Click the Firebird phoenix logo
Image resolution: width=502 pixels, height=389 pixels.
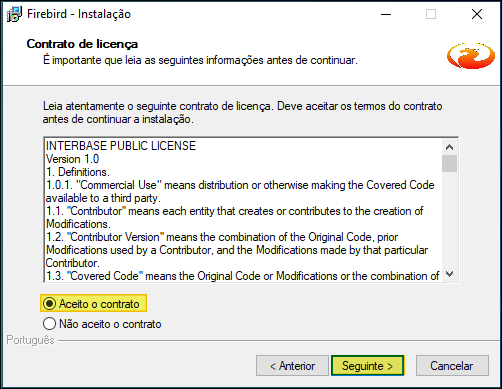[471, 56]
